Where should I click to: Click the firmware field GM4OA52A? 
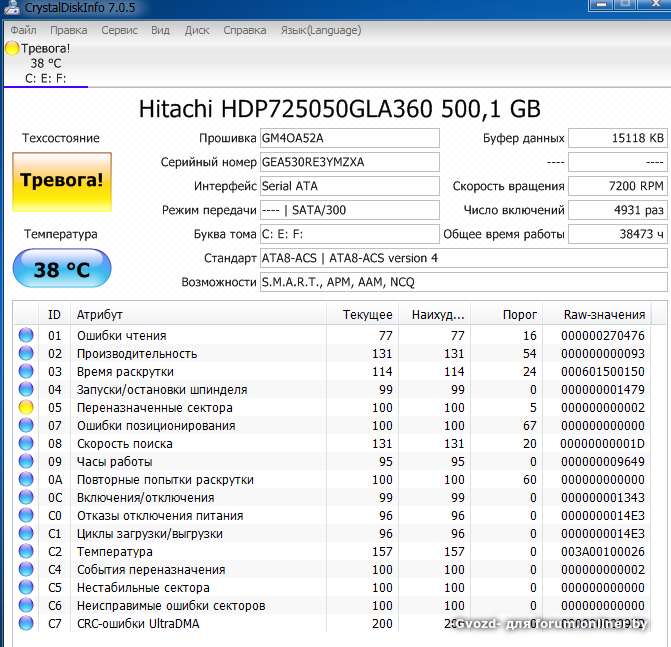pos(348,138)
